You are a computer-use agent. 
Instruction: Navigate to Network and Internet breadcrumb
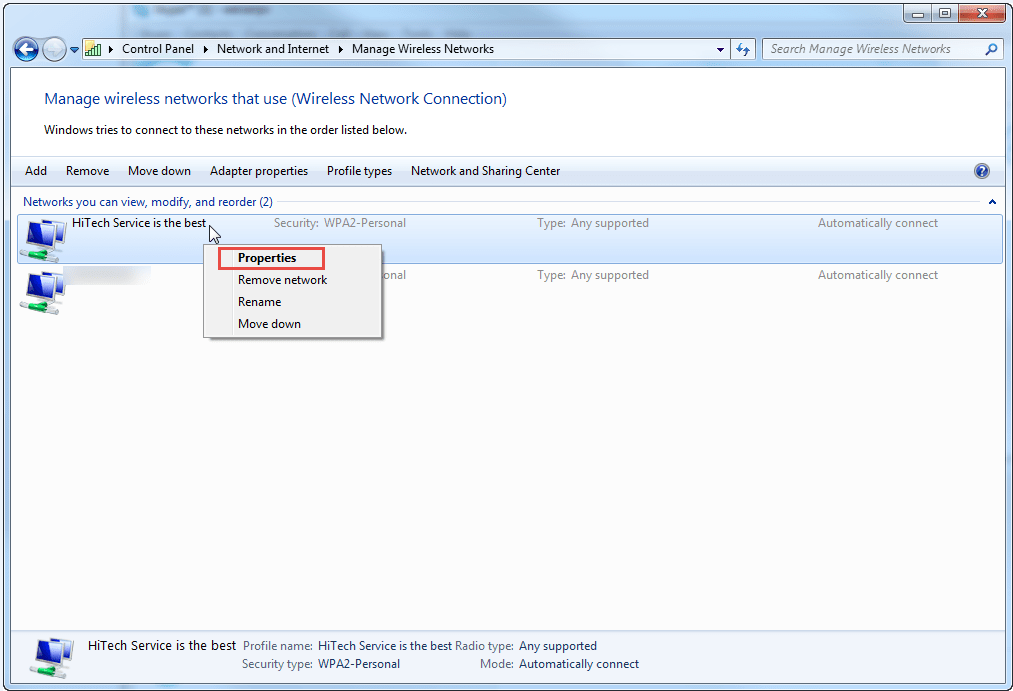(x=273, y=49)
